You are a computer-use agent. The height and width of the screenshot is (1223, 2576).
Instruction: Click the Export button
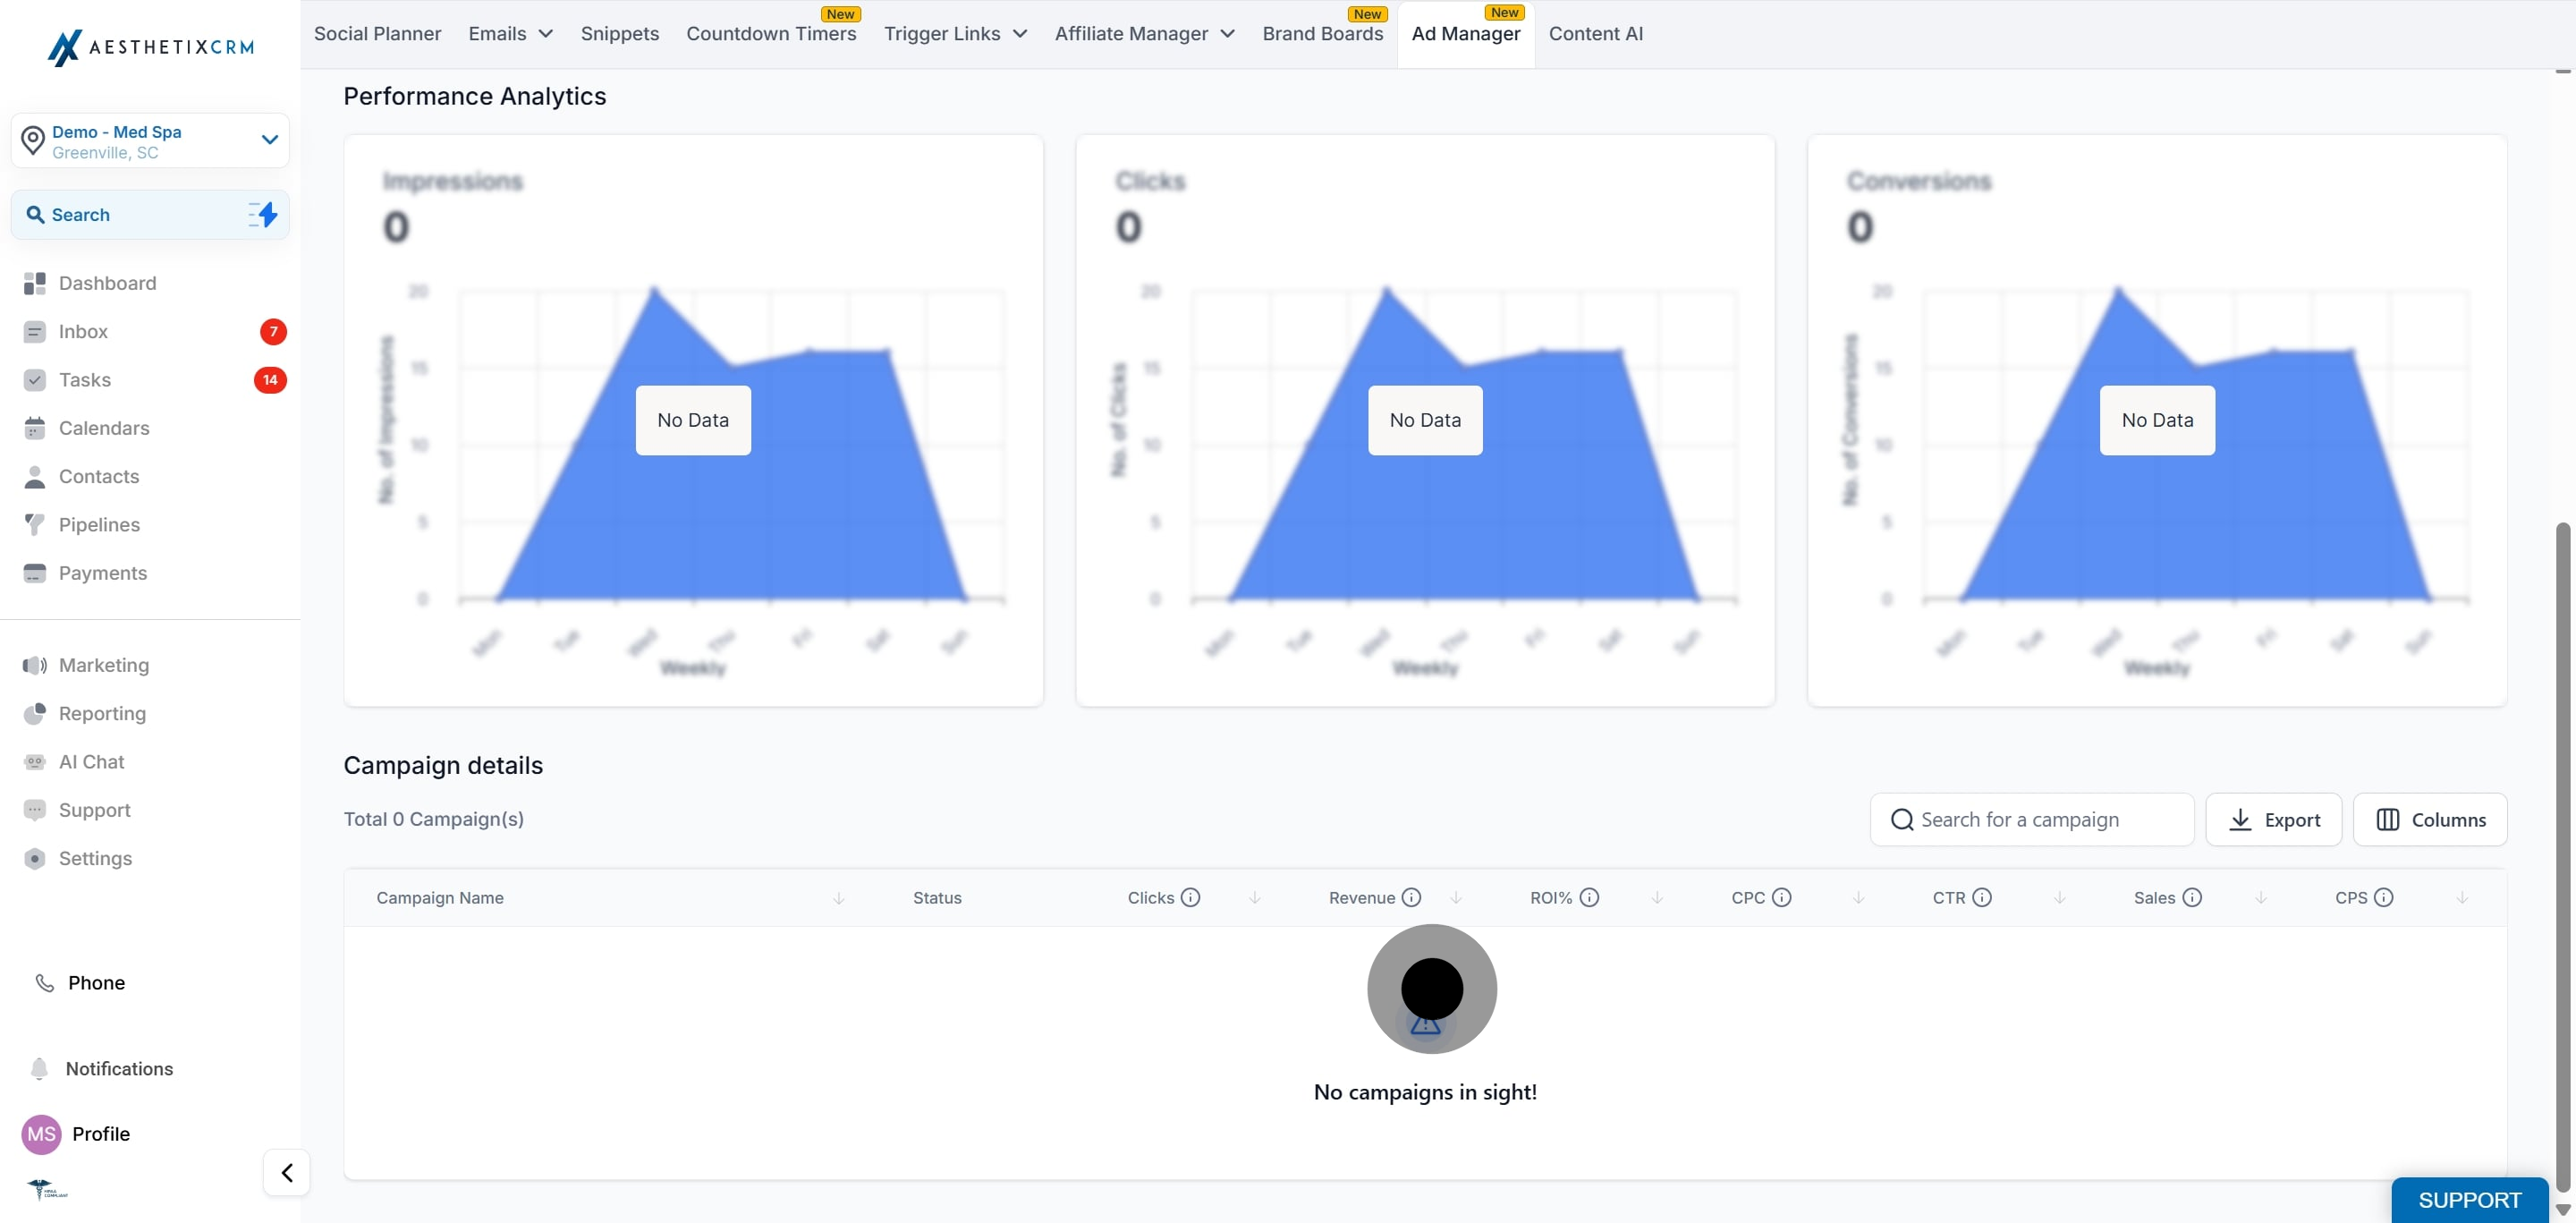pos(2273,819)
